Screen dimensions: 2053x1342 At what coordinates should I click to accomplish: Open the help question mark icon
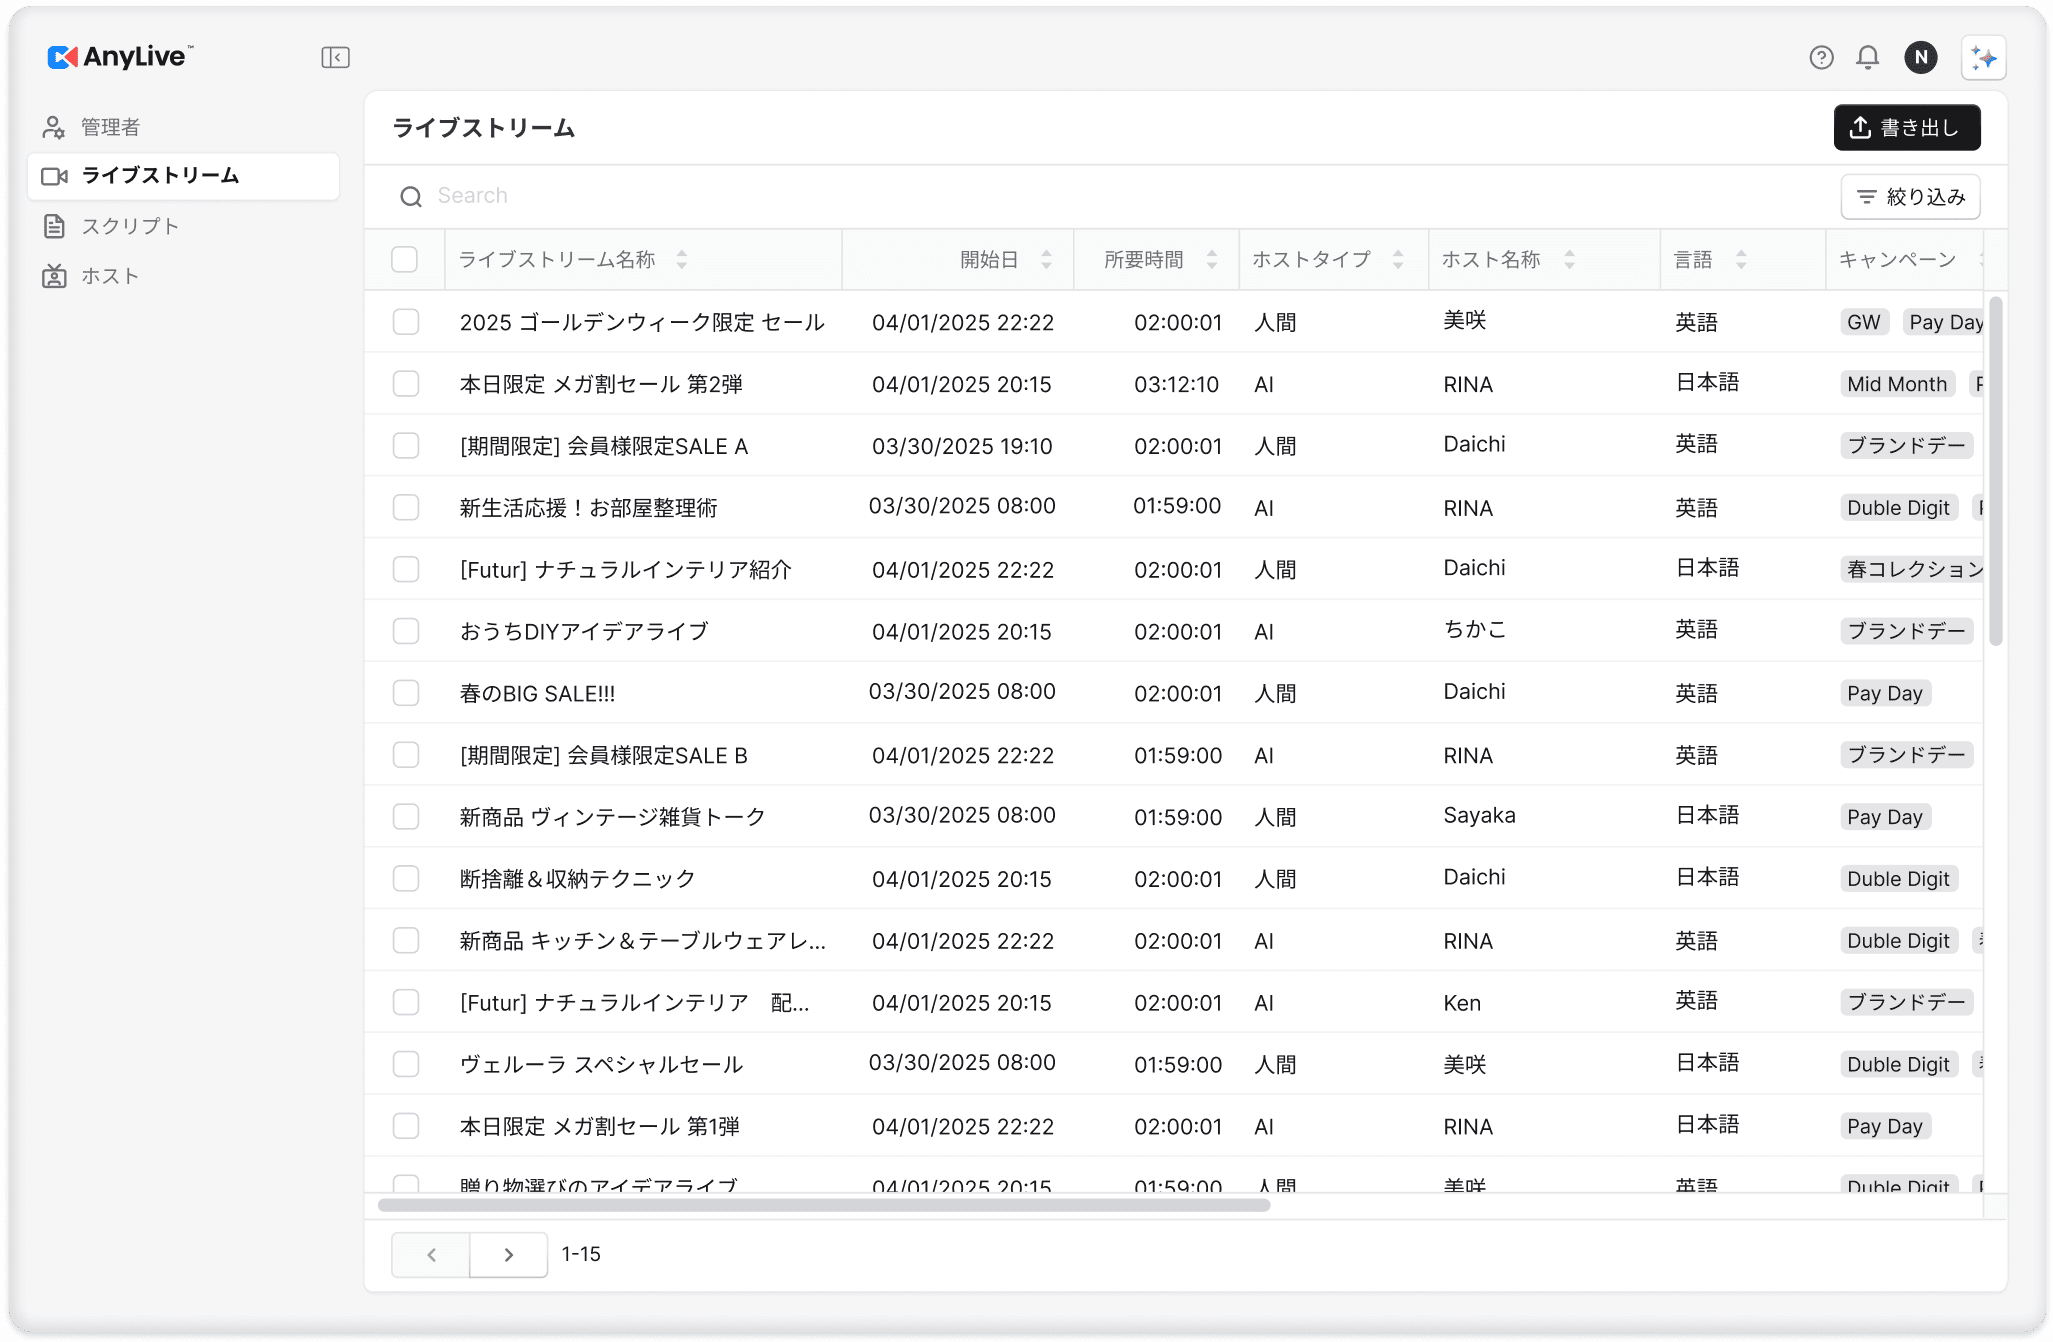click(x=1821, y=58)
